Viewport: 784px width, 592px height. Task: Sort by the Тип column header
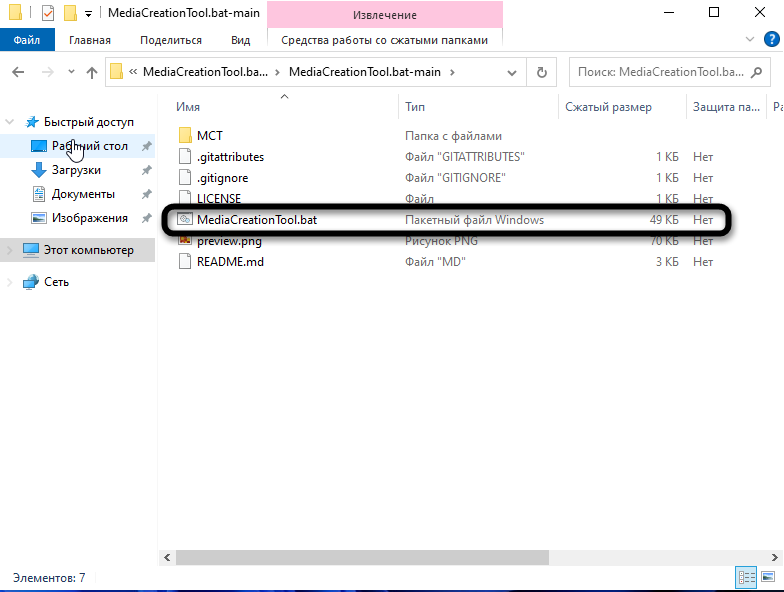click(x=415, y=106)
